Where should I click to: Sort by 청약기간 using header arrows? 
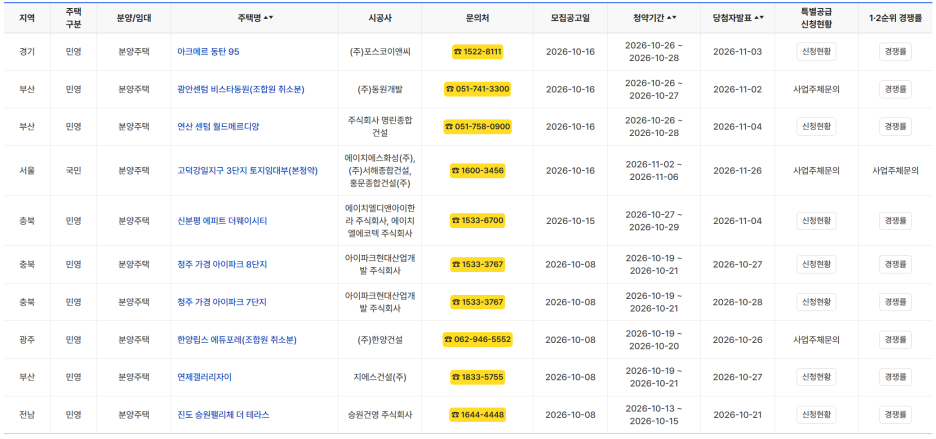(672, 18)
